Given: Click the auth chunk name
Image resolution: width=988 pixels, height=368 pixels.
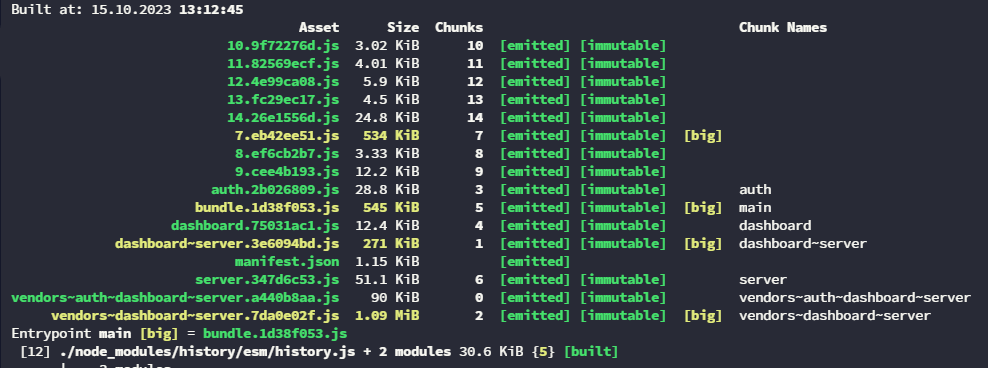Looking at the screenshot, I should pos(755,190).
